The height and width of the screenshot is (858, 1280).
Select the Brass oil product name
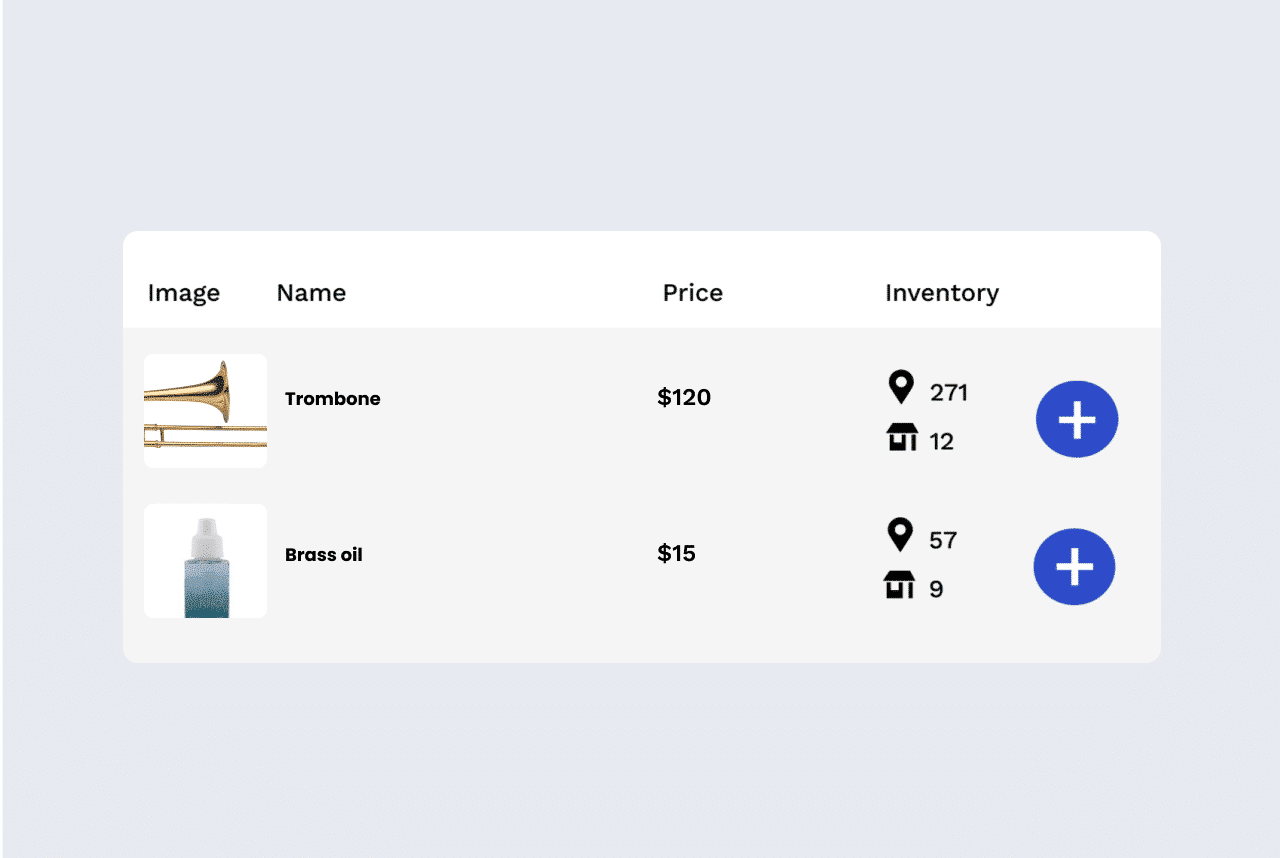323,555
